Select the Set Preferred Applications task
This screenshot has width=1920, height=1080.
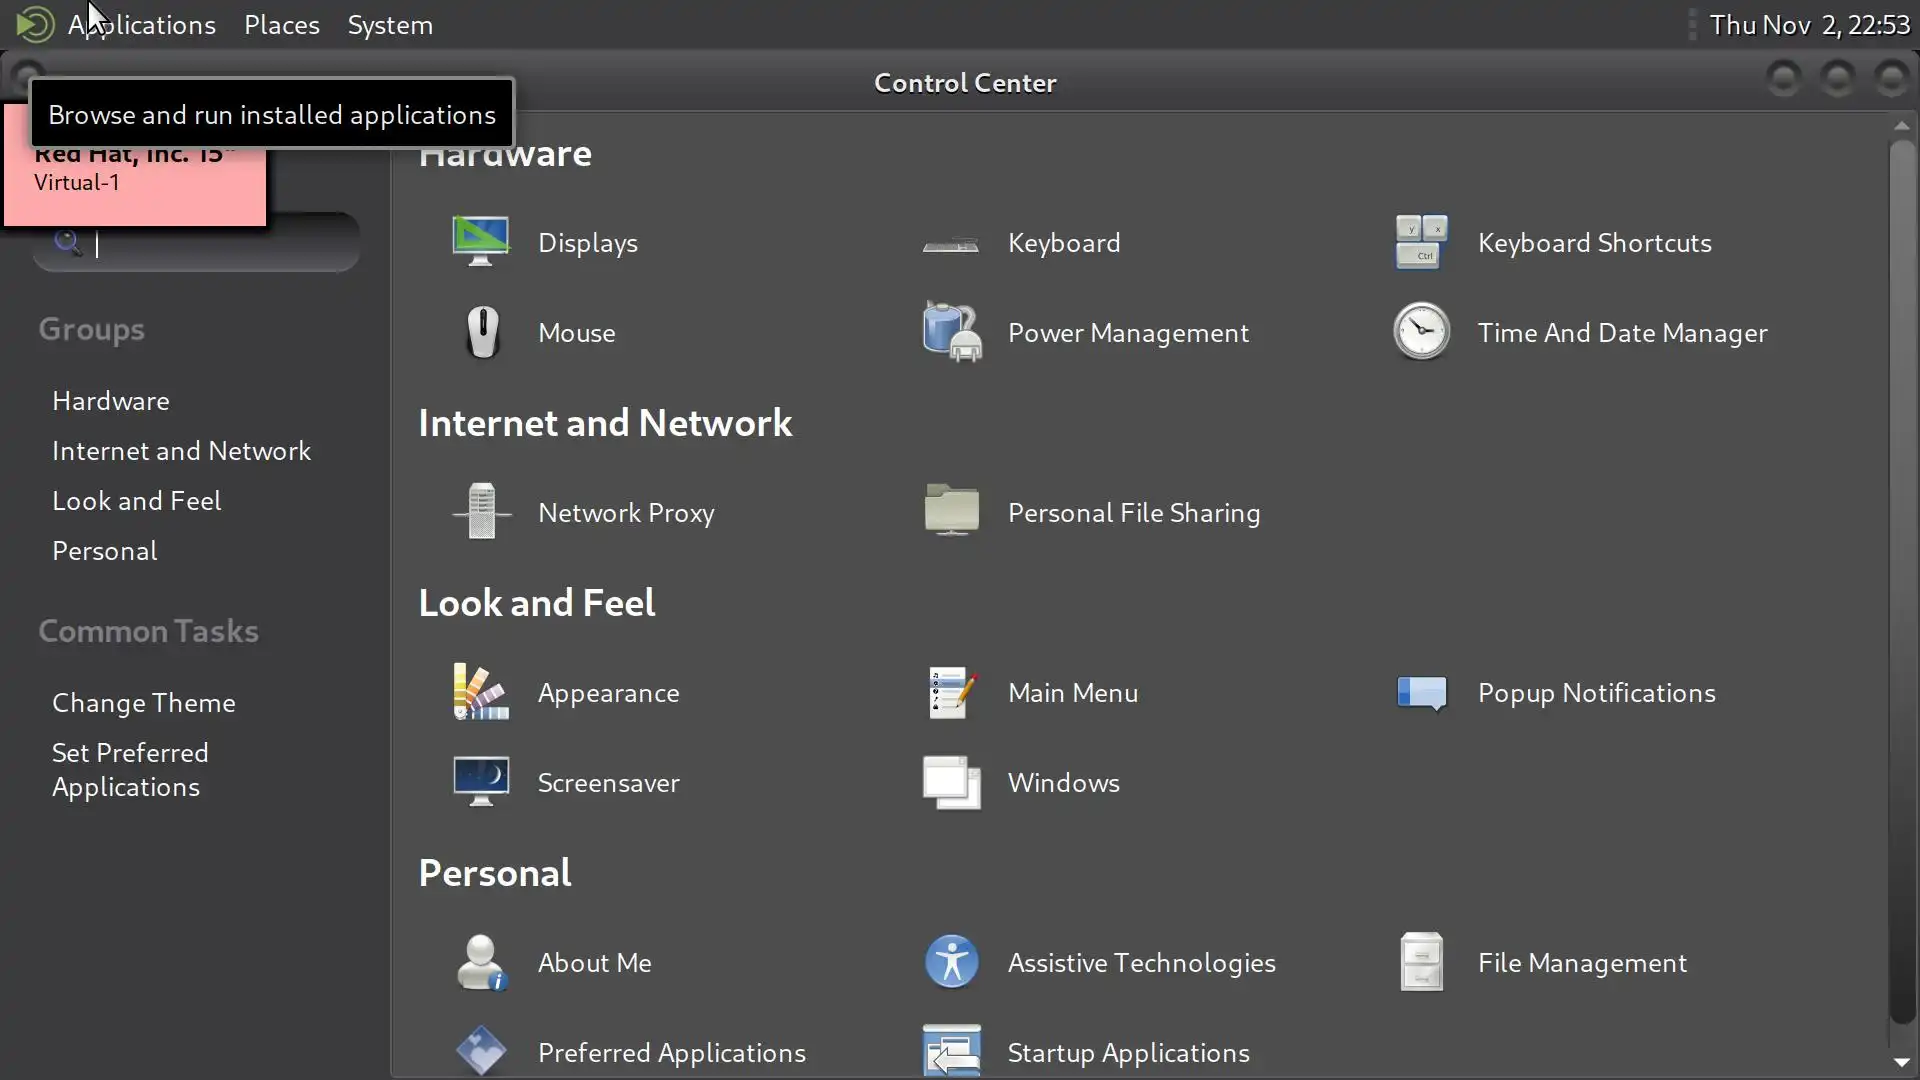[x=129, y=769]
